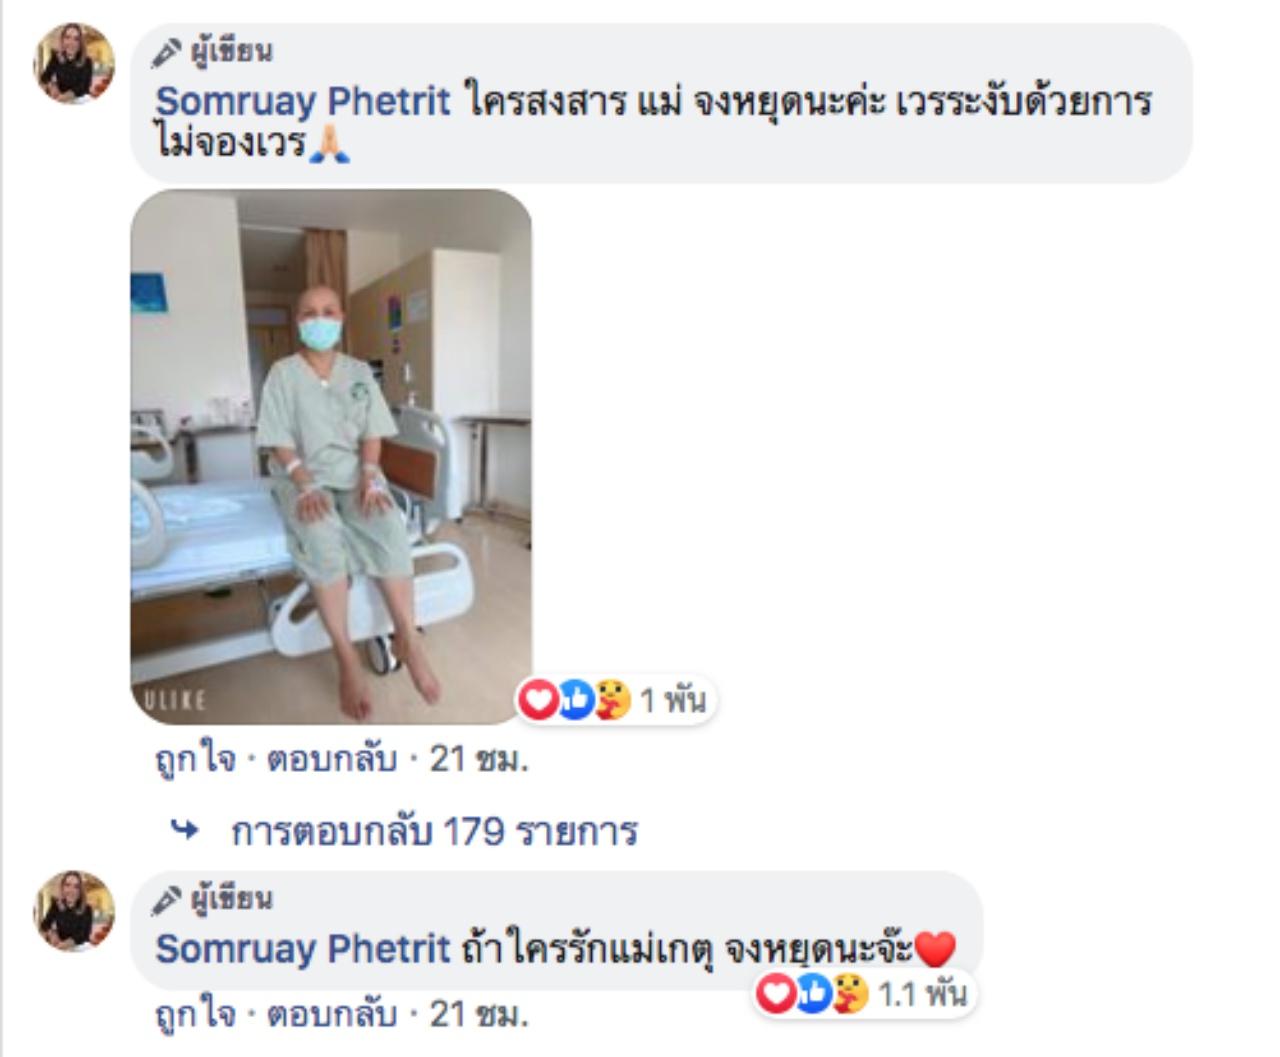Image resolution: width=1280 pixels, height=1057 pixels.
Task: Open Somruay Phetrit's name in the second comment
Action: coord(303,948)
